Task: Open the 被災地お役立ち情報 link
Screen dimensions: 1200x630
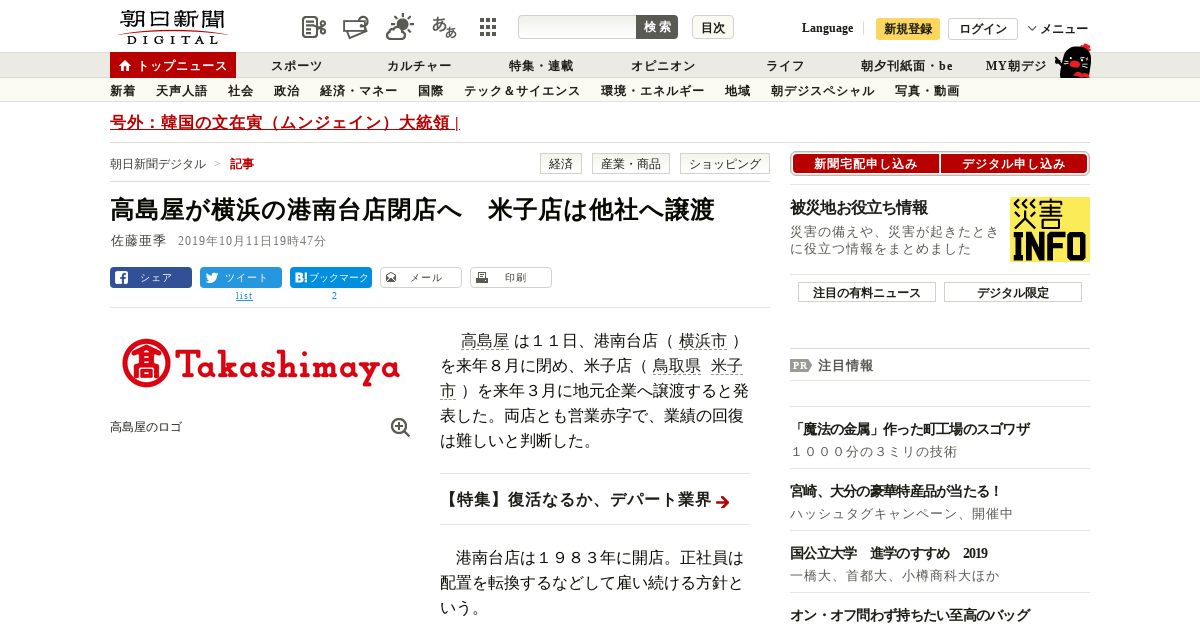Action: pyautogui.click(x=859, y=207)
